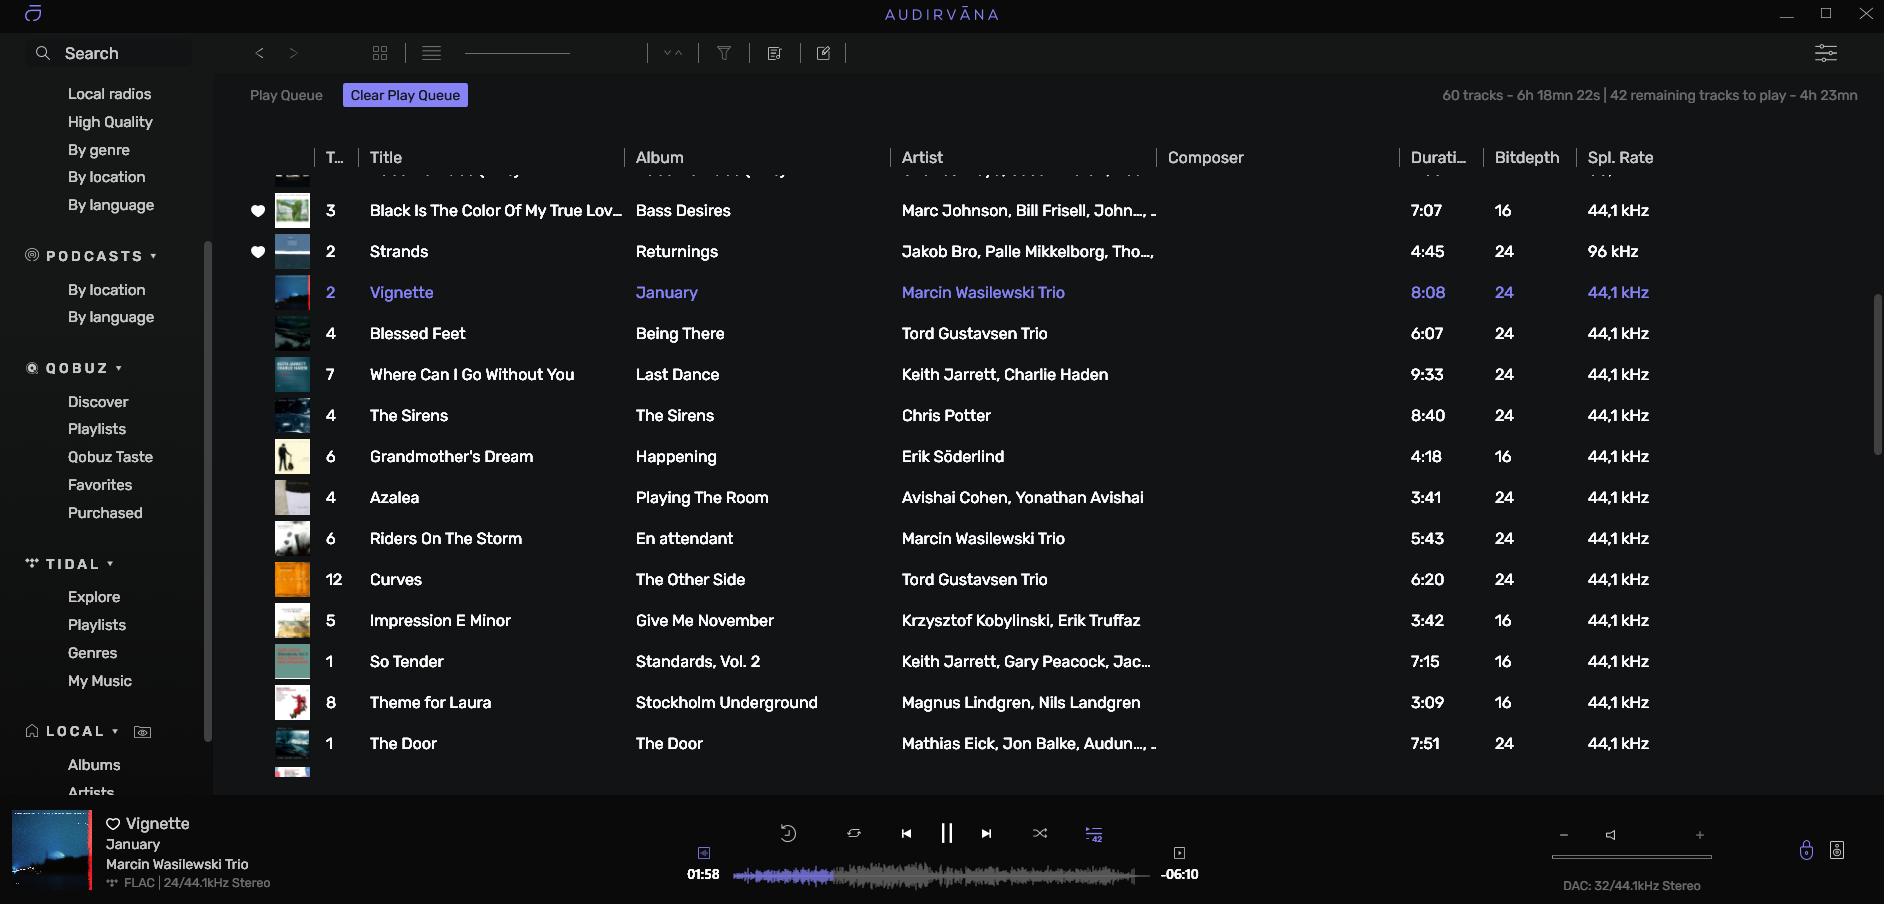Viewport: 1884px width, 904px height.
Task: Skip to the next track
Action: (986, 833)
